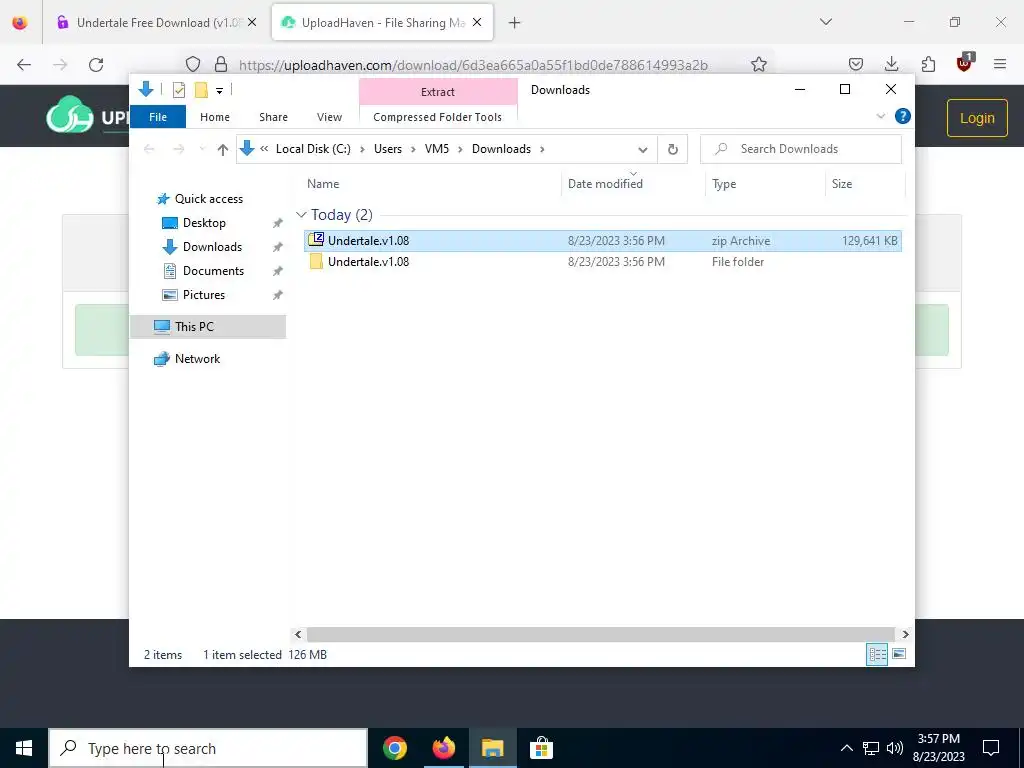Screen dimensions: 1024x768
Task: Go up one folder level with the up arrow
Action: coord(223,150)
